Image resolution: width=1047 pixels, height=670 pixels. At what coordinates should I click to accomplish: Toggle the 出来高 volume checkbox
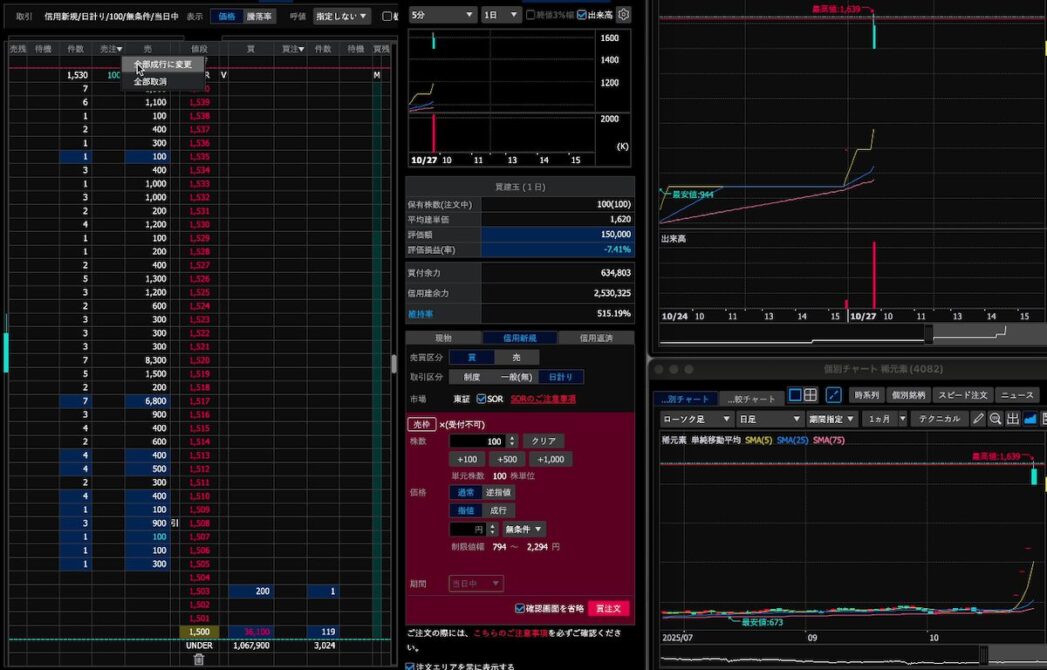tap(582, 15)
